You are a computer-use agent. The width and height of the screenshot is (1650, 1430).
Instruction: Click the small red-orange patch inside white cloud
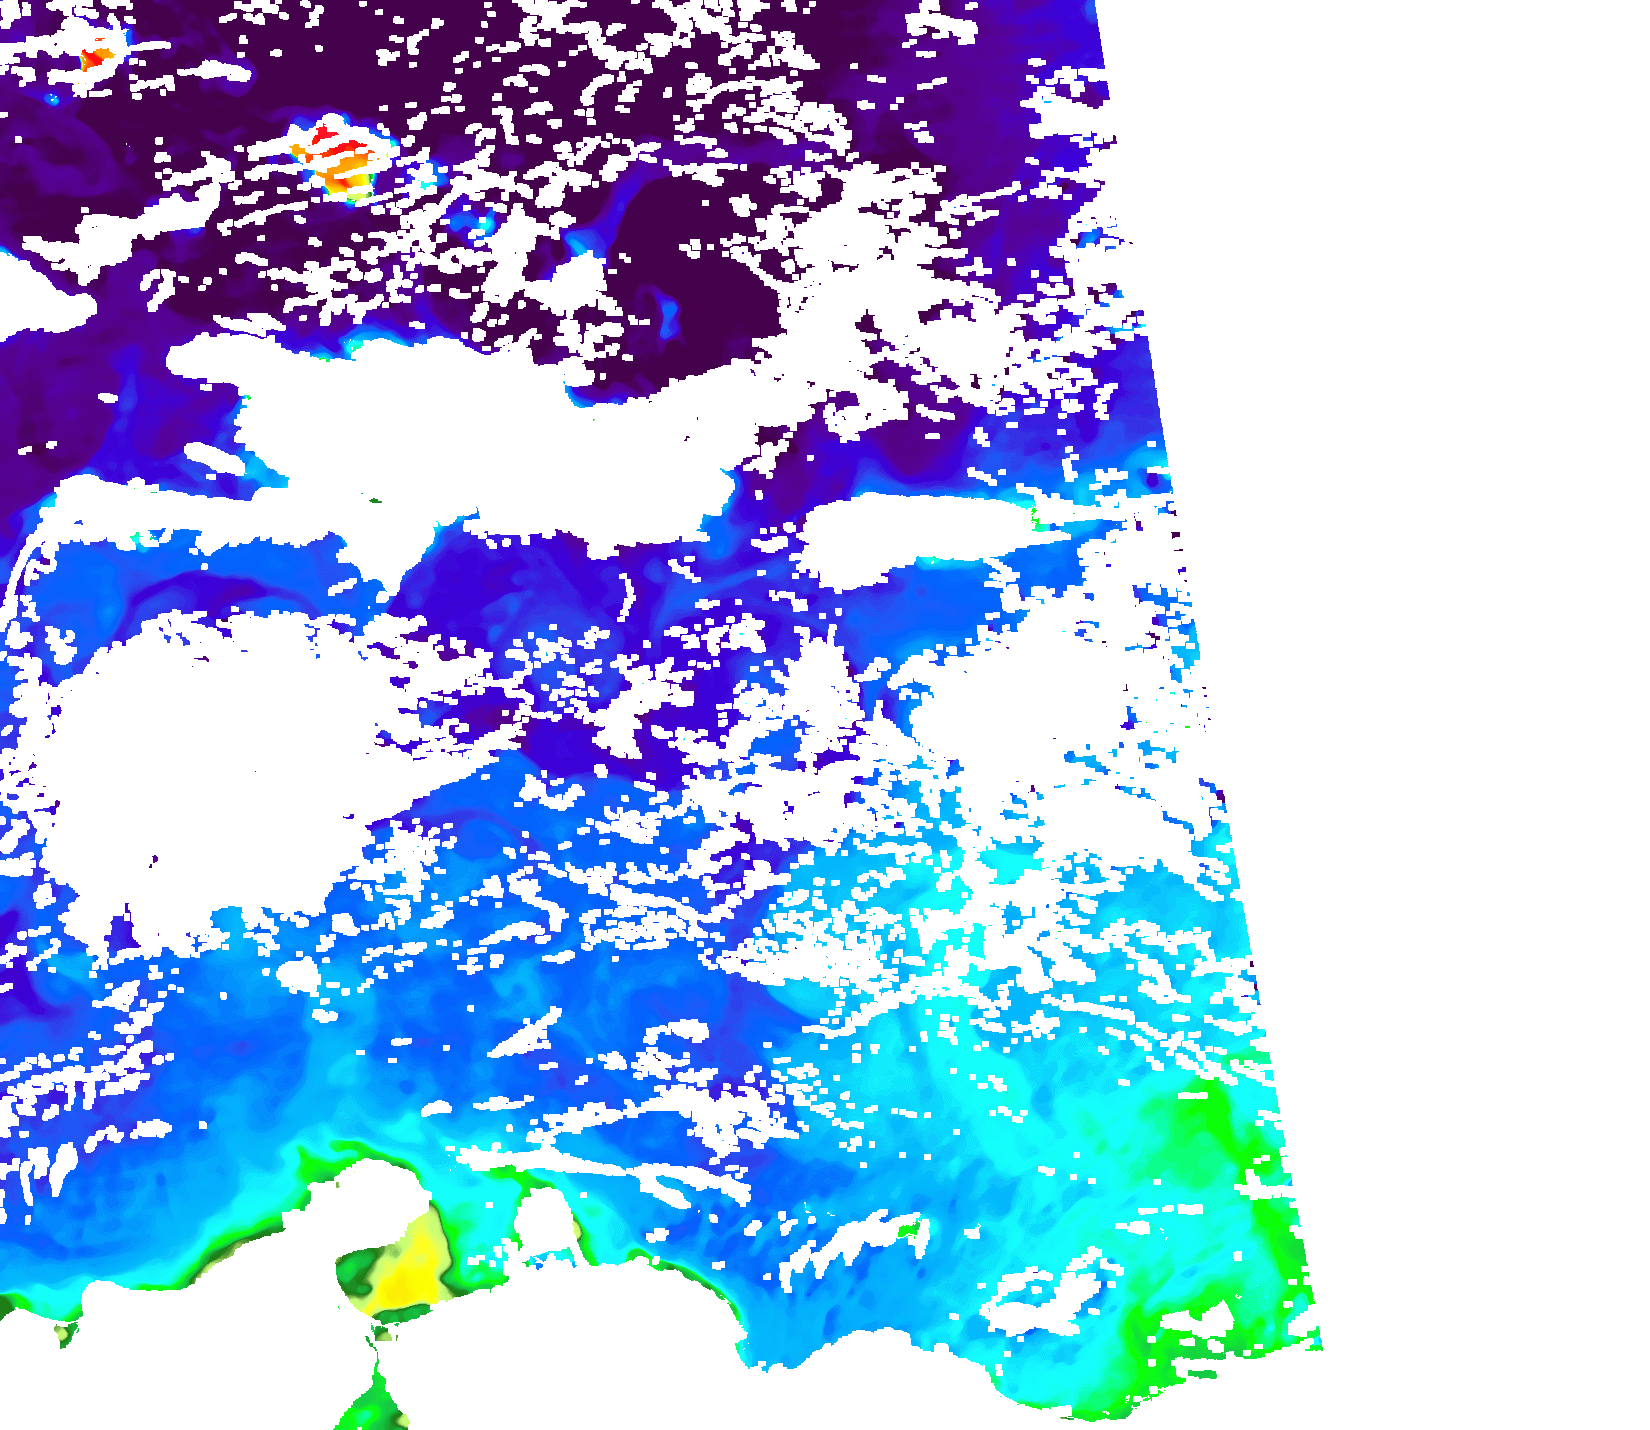click(x=95, y=57)
